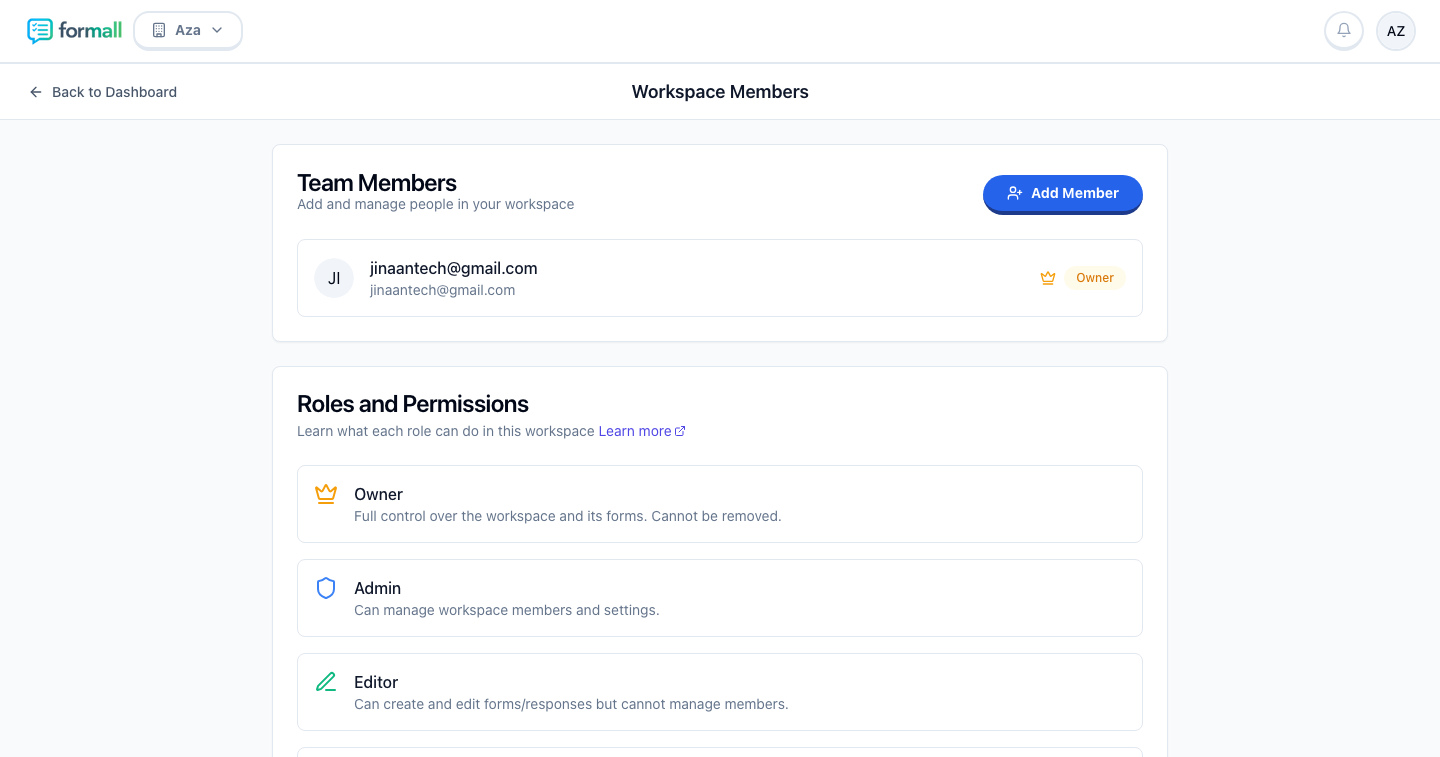The width and height of the screenshot is (1440, 757).
Task: Click the Team Members heading
Action: pos(377,183)
